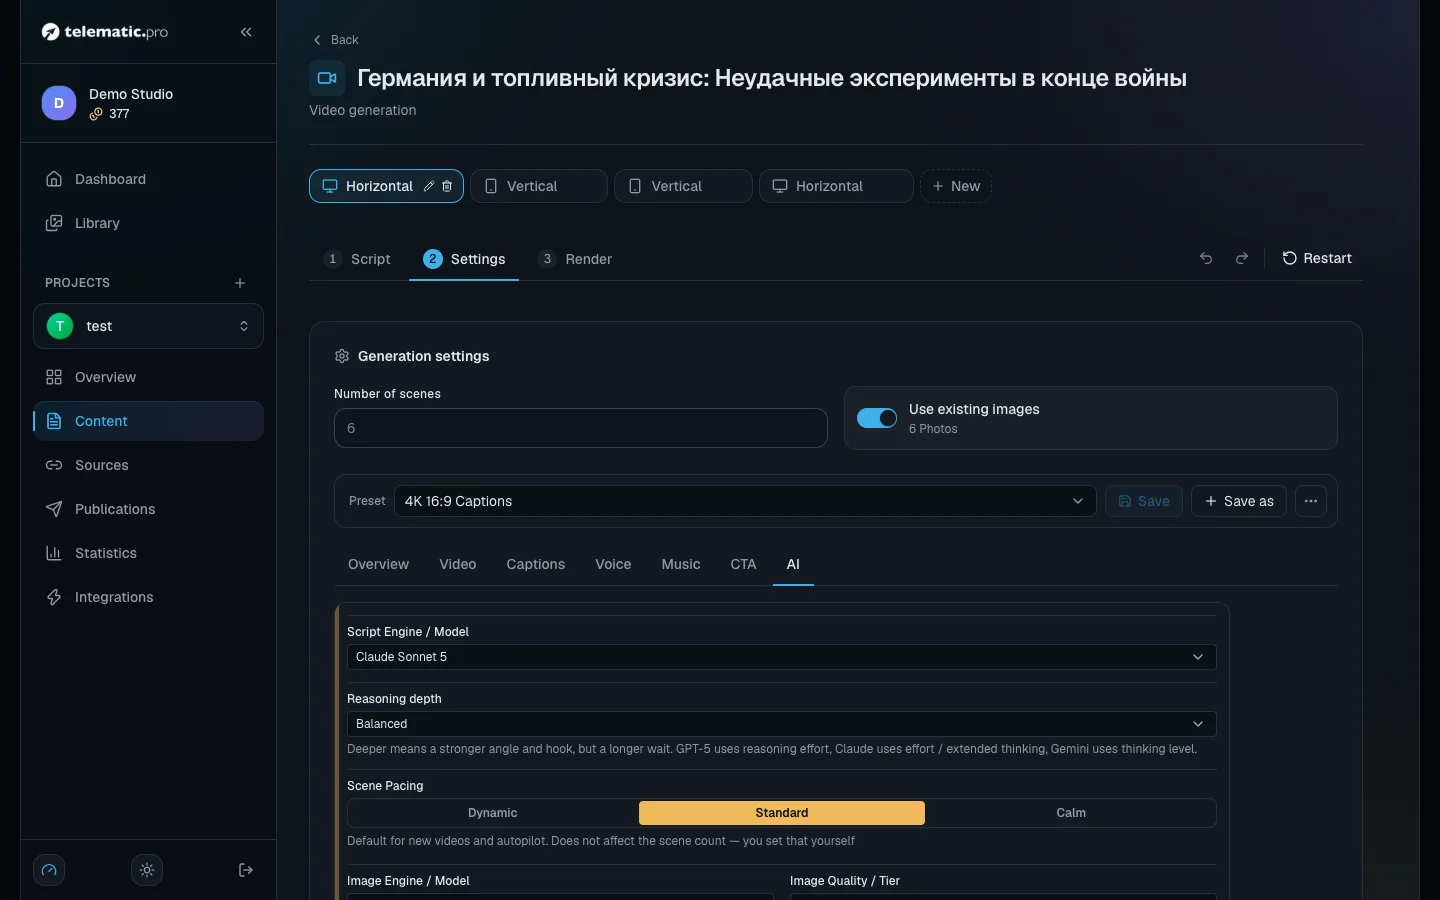The width and height of the screenshot is (1440, 900).
Task: Go to Integrations in sidebar
Action: 148,597
